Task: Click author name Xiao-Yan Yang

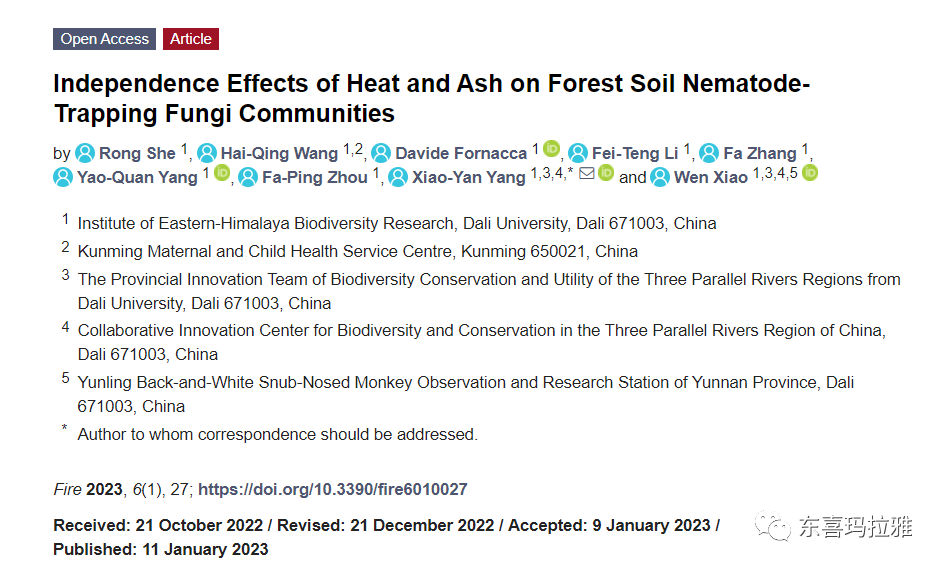Action: 469,177
